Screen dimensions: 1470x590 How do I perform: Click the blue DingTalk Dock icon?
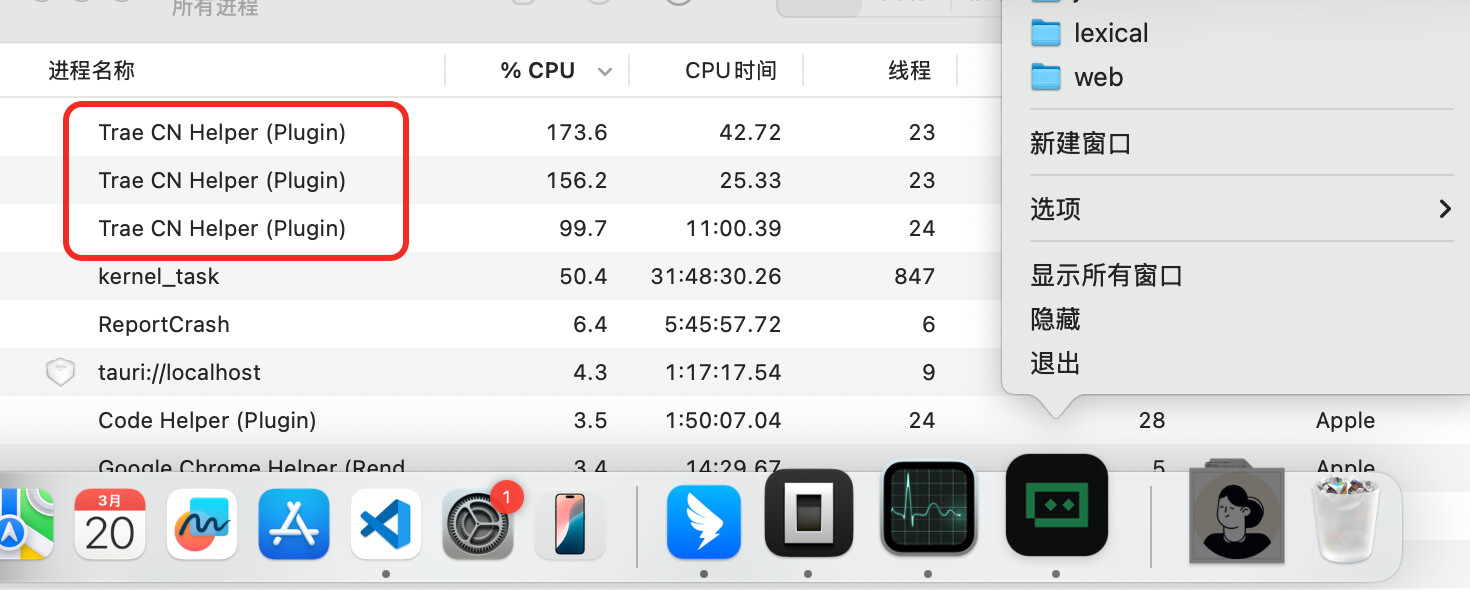(704, 521)
